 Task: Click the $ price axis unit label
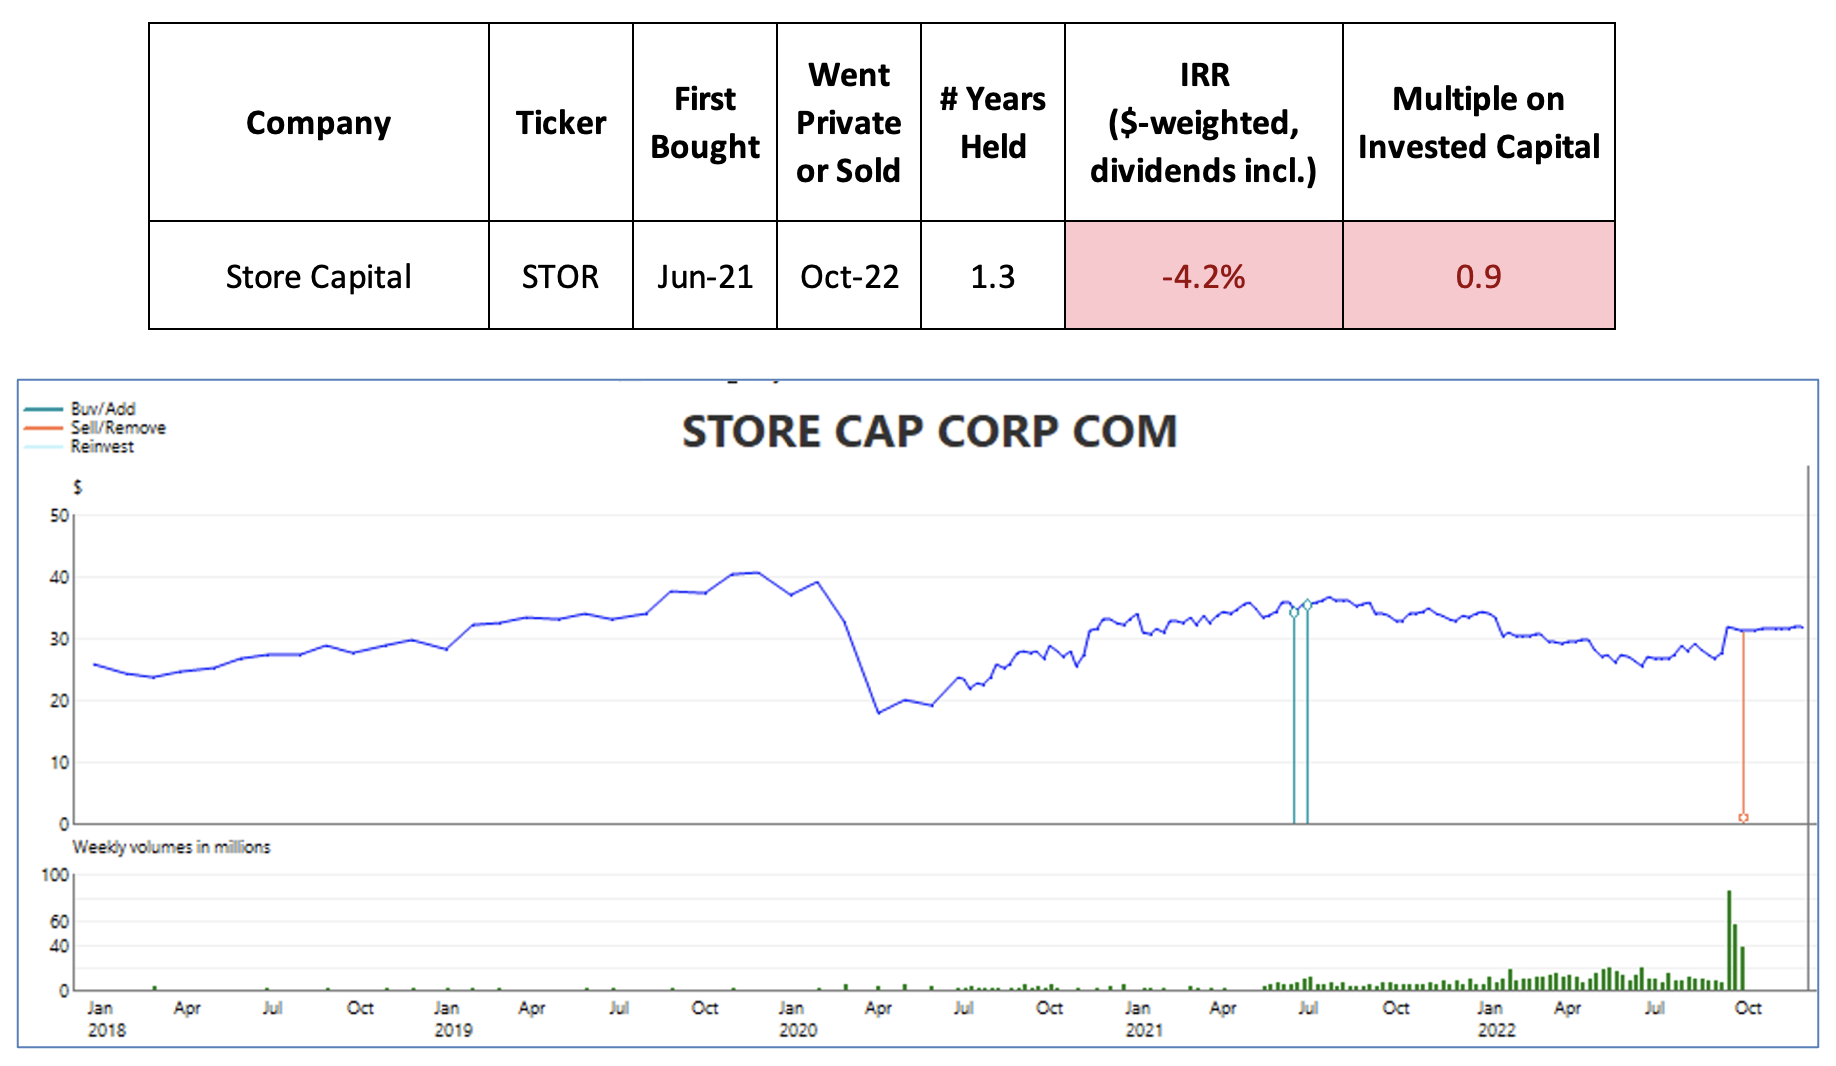(x=78, y=488)
